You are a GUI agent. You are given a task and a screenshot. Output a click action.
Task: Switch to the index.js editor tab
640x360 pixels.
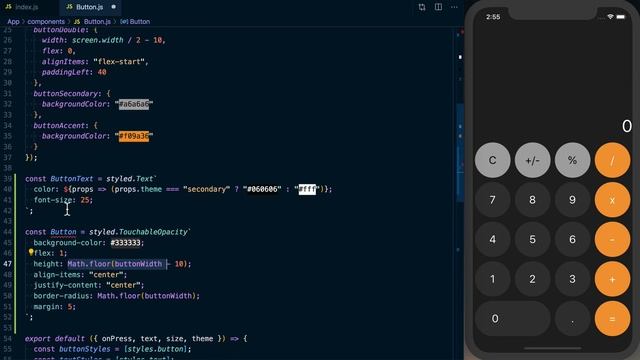pos(22,7)
